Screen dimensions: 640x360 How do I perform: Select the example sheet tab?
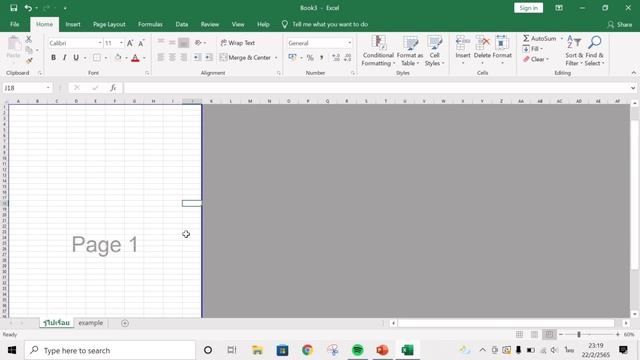pyautogui.click(x=91, y=323)
